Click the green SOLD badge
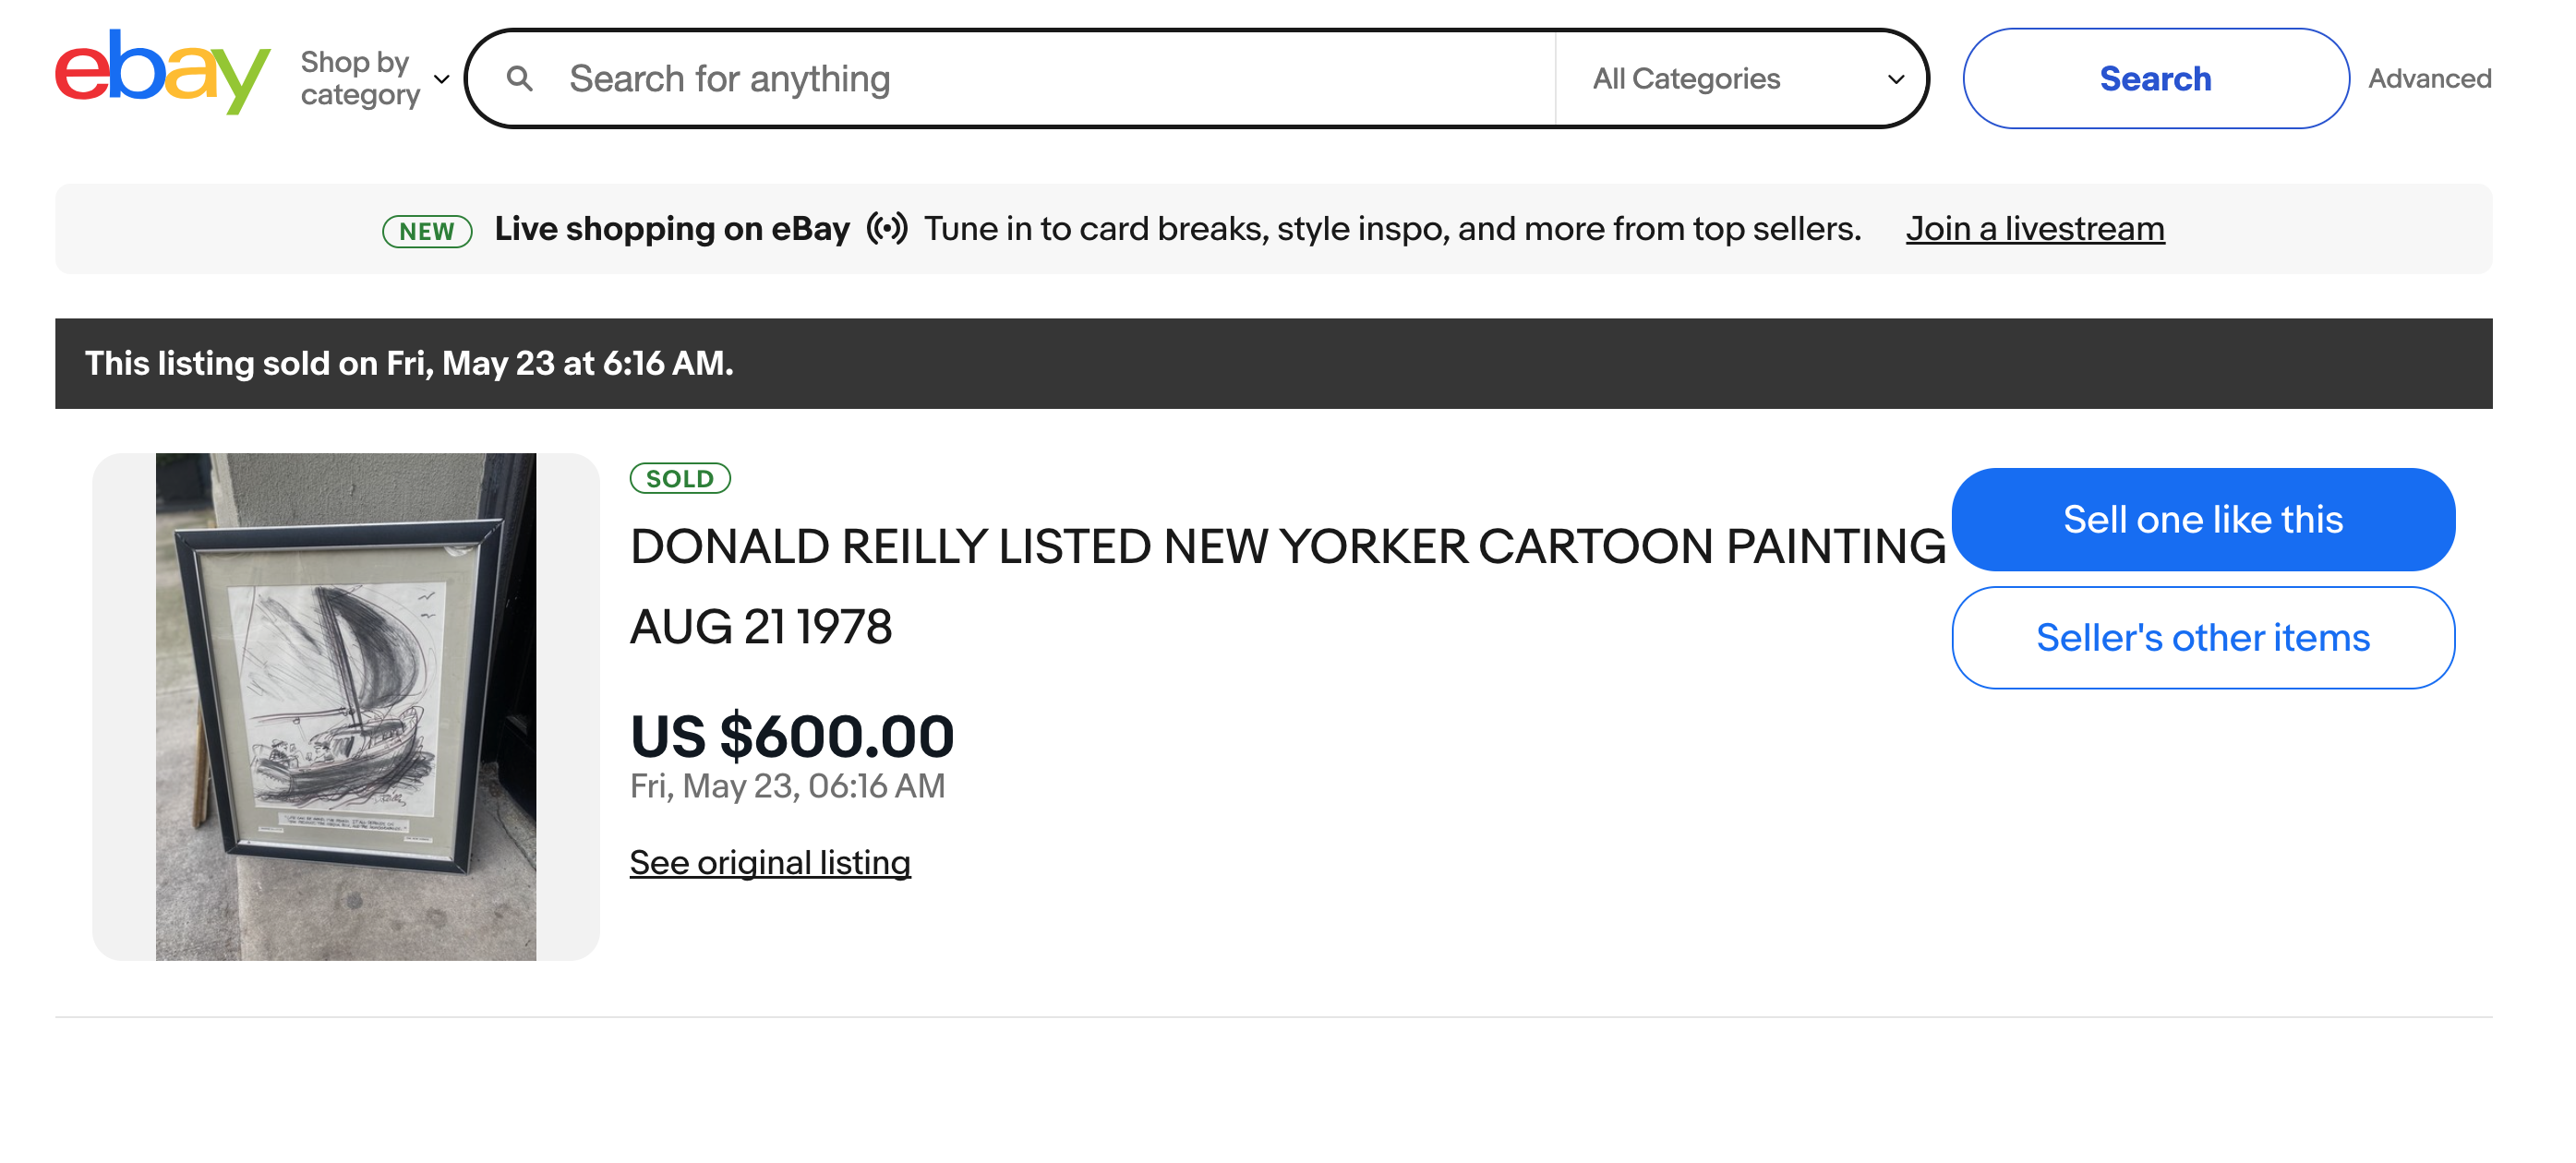 680,479
